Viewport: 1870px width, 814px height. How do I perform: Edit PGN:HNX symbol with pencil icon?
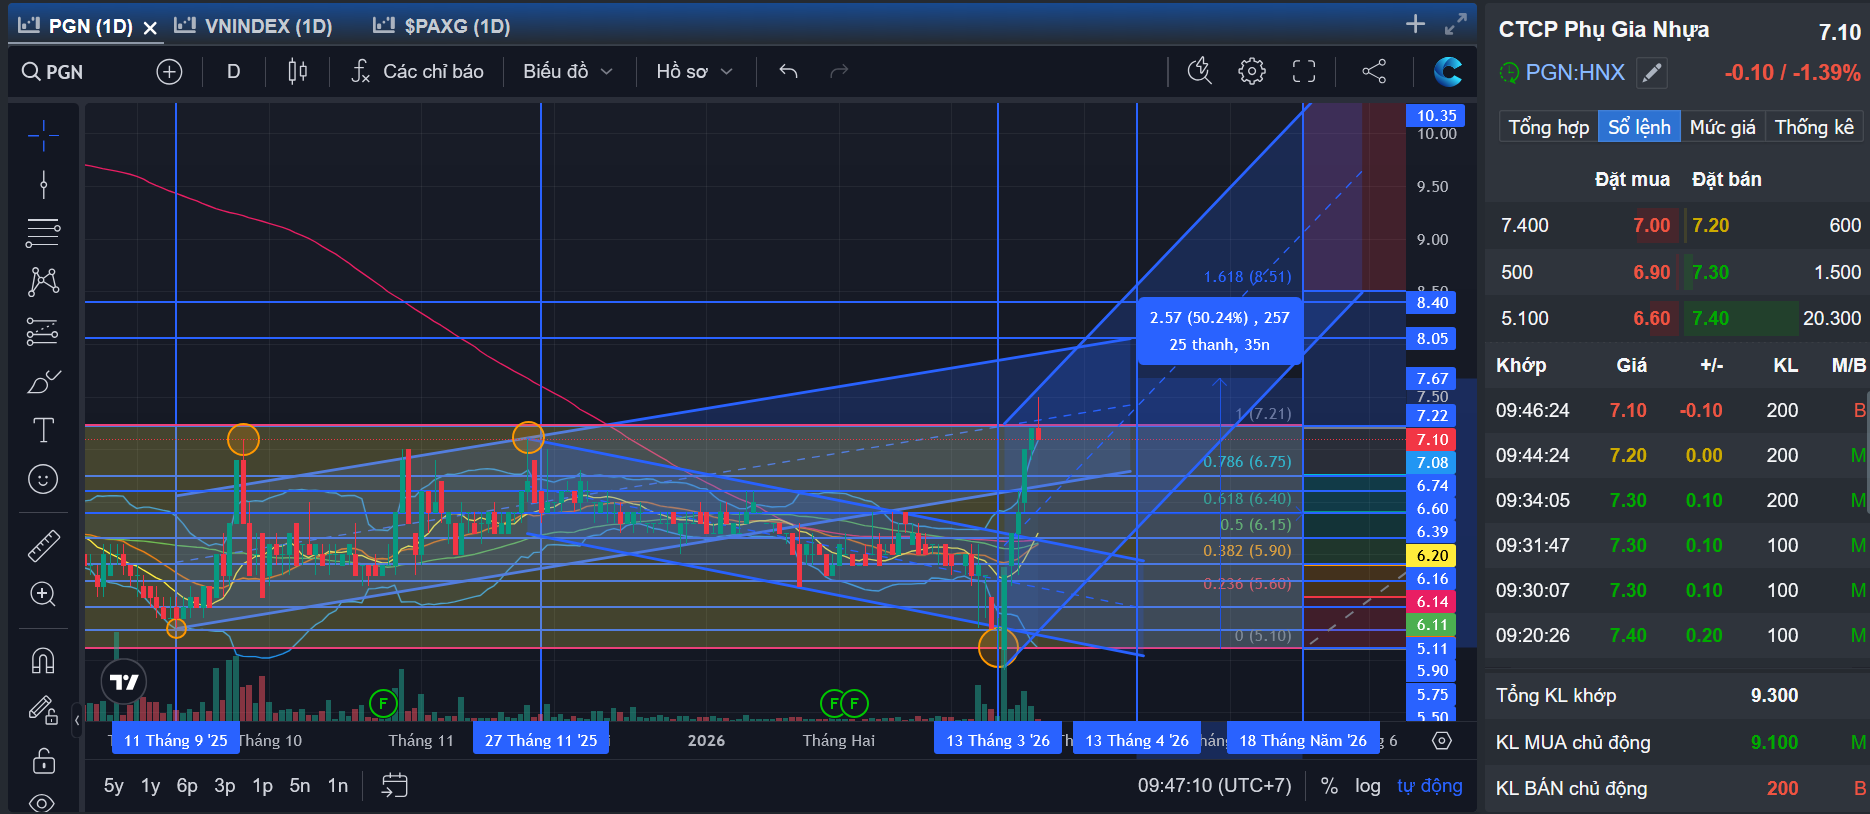coord(1652,72)
